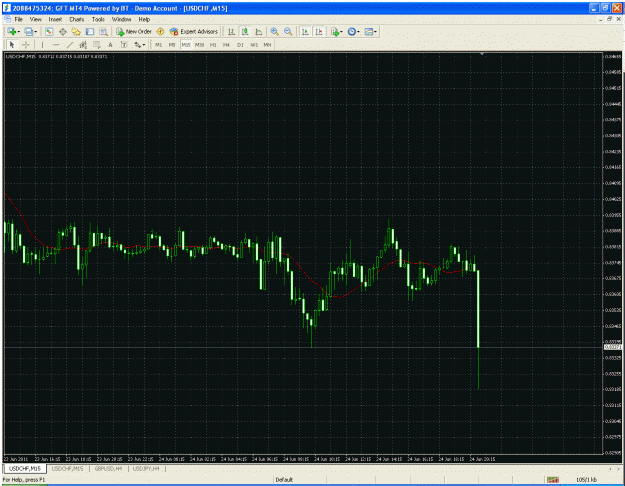Switch chart to candlestick style

(x=245, y=31)
